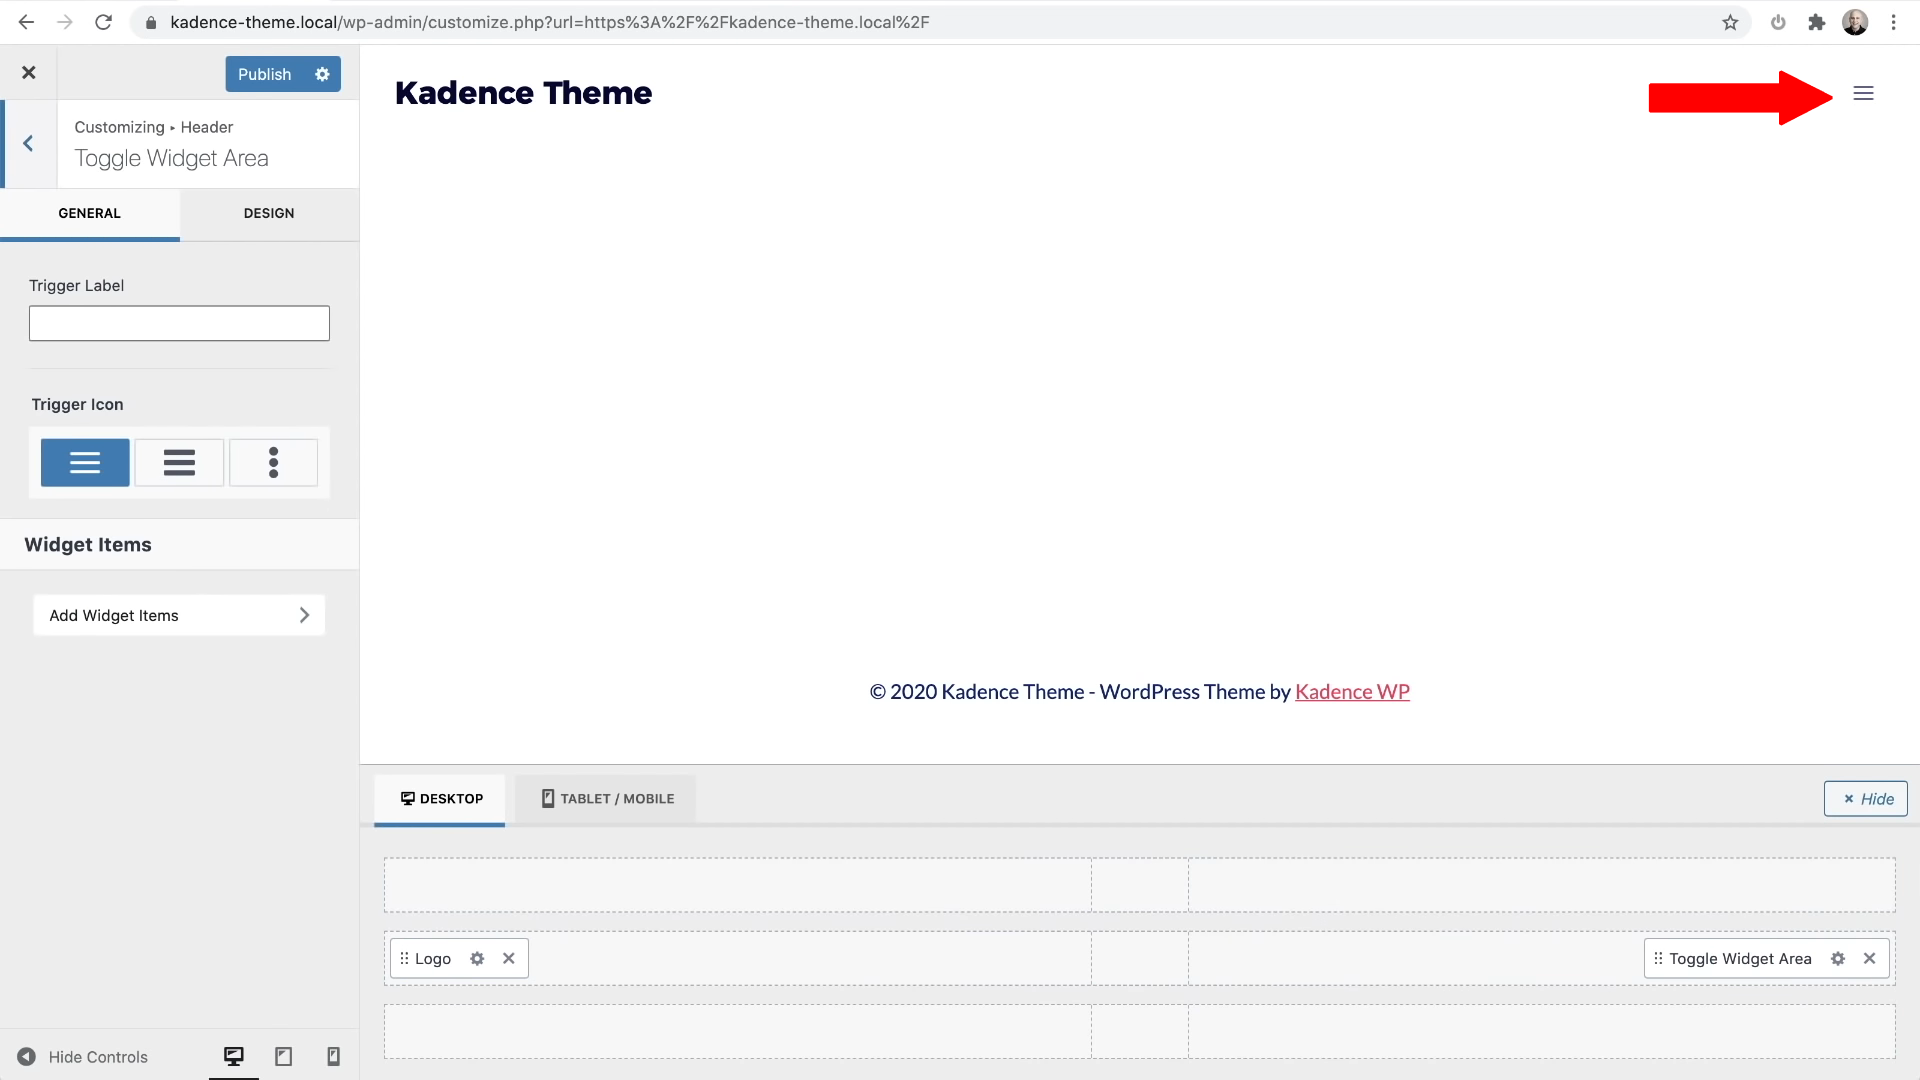The image size is (1920, 1080).
Task: Switch to tablet preview device icon
Action: (284, 1056)
